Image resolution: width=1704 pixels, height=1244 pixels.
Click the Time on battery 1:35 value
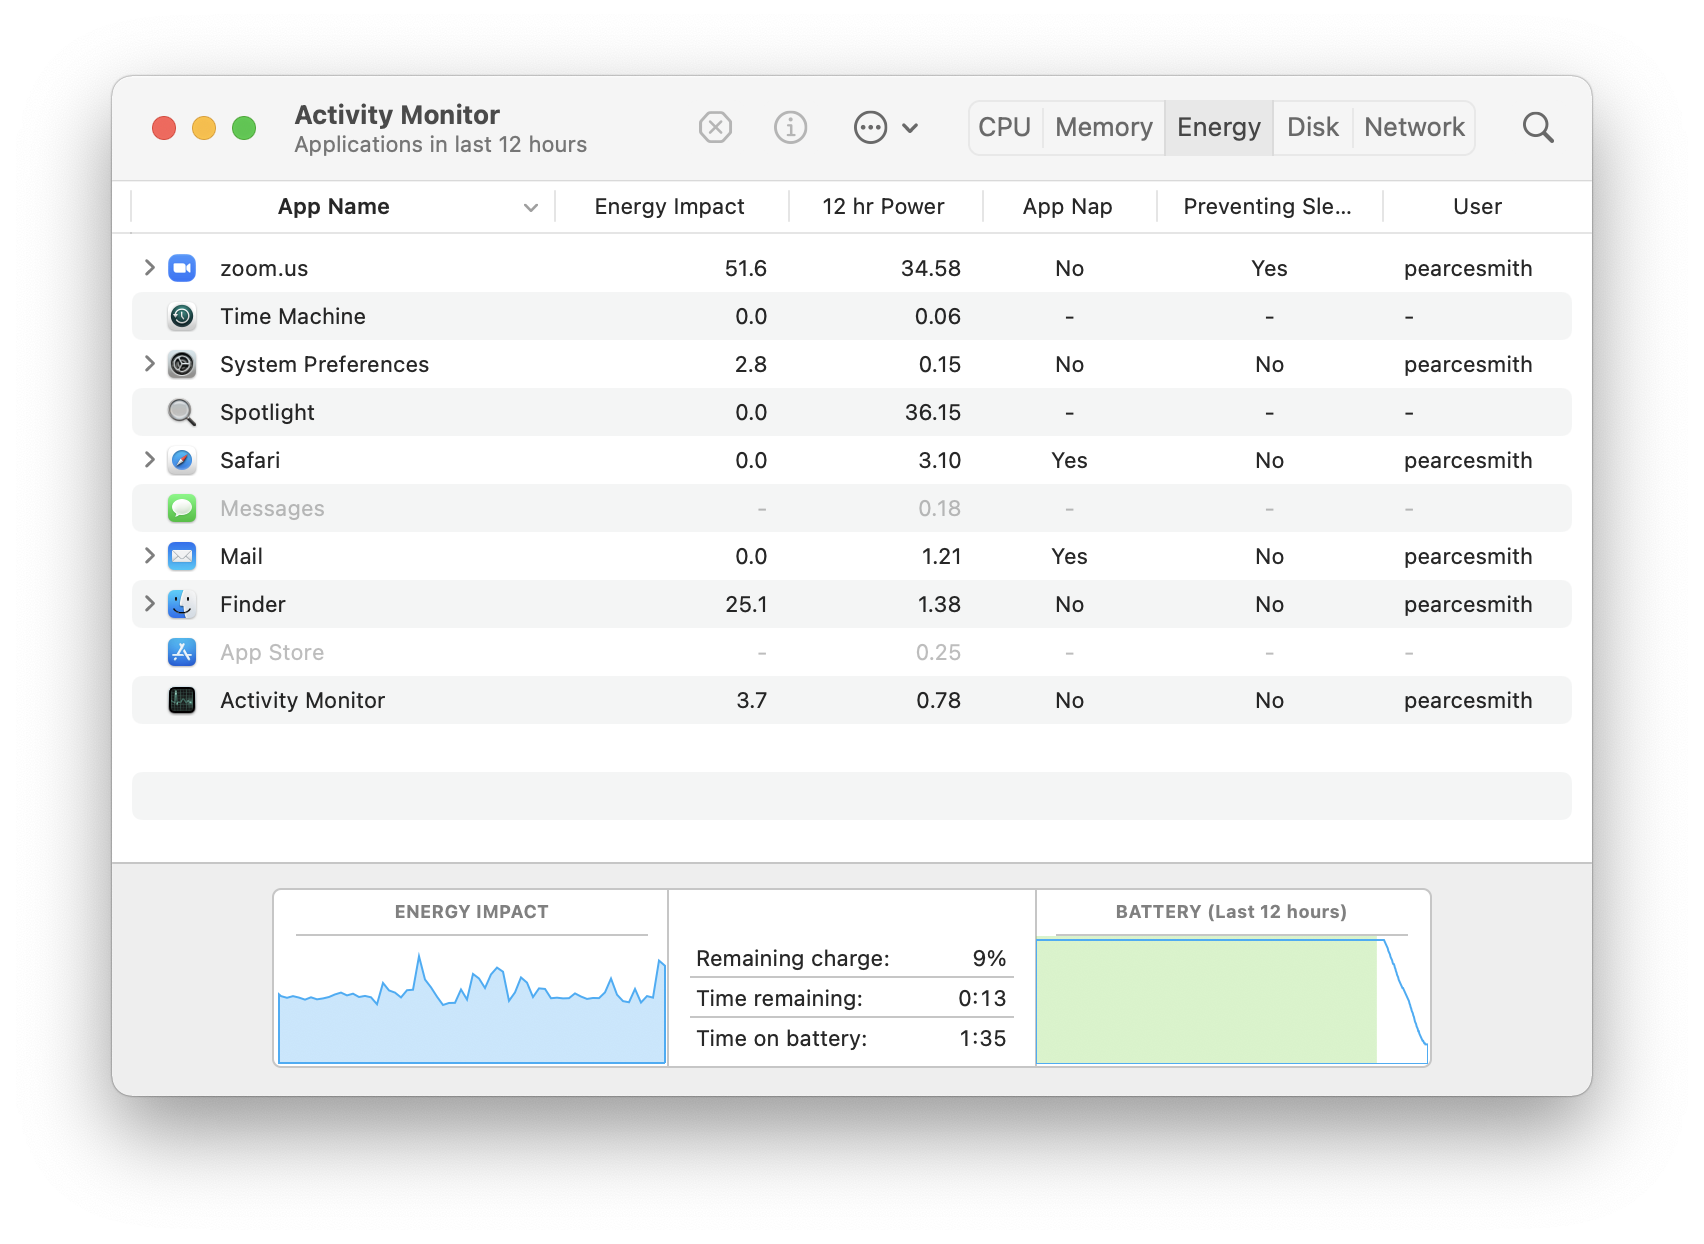pos(982,1038)
